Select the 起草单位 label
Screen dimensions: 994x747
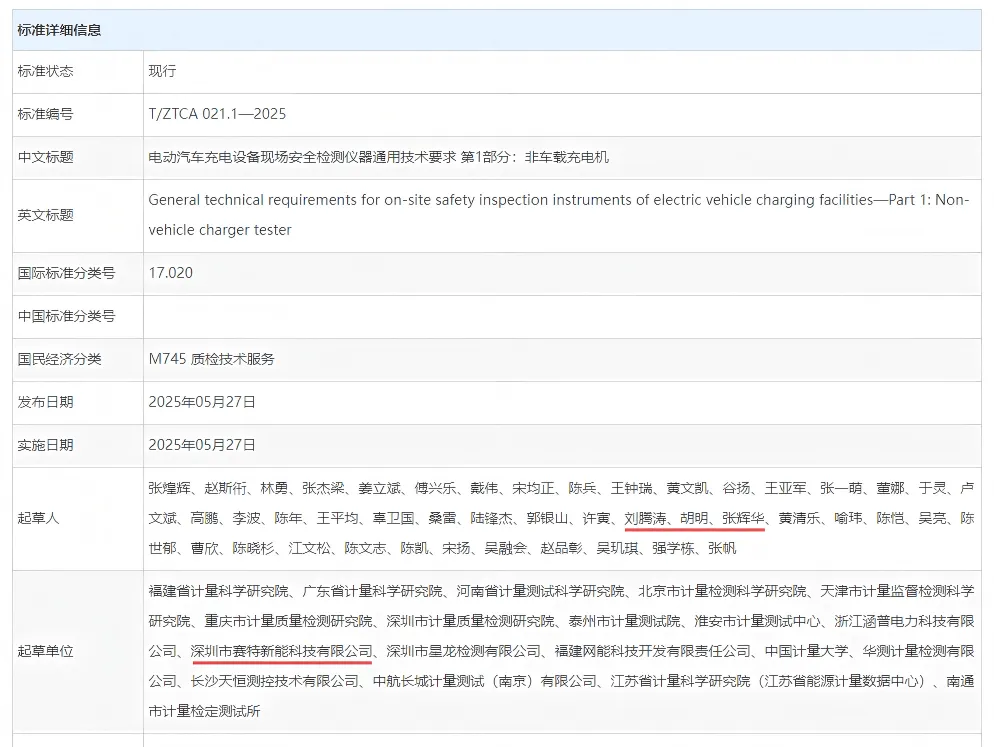click(46, 651)
